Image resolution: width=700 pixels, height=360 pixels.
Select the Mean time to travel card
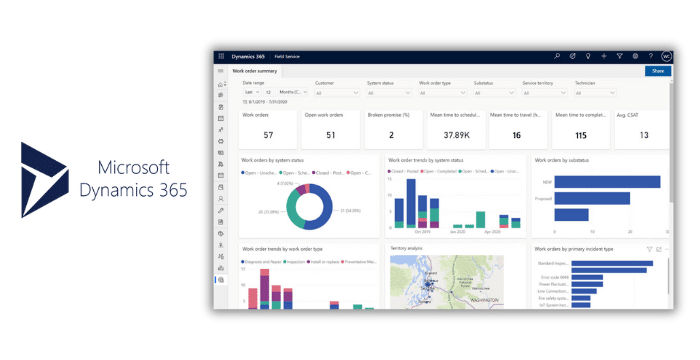pyautogui.click(x=518, y=130)
